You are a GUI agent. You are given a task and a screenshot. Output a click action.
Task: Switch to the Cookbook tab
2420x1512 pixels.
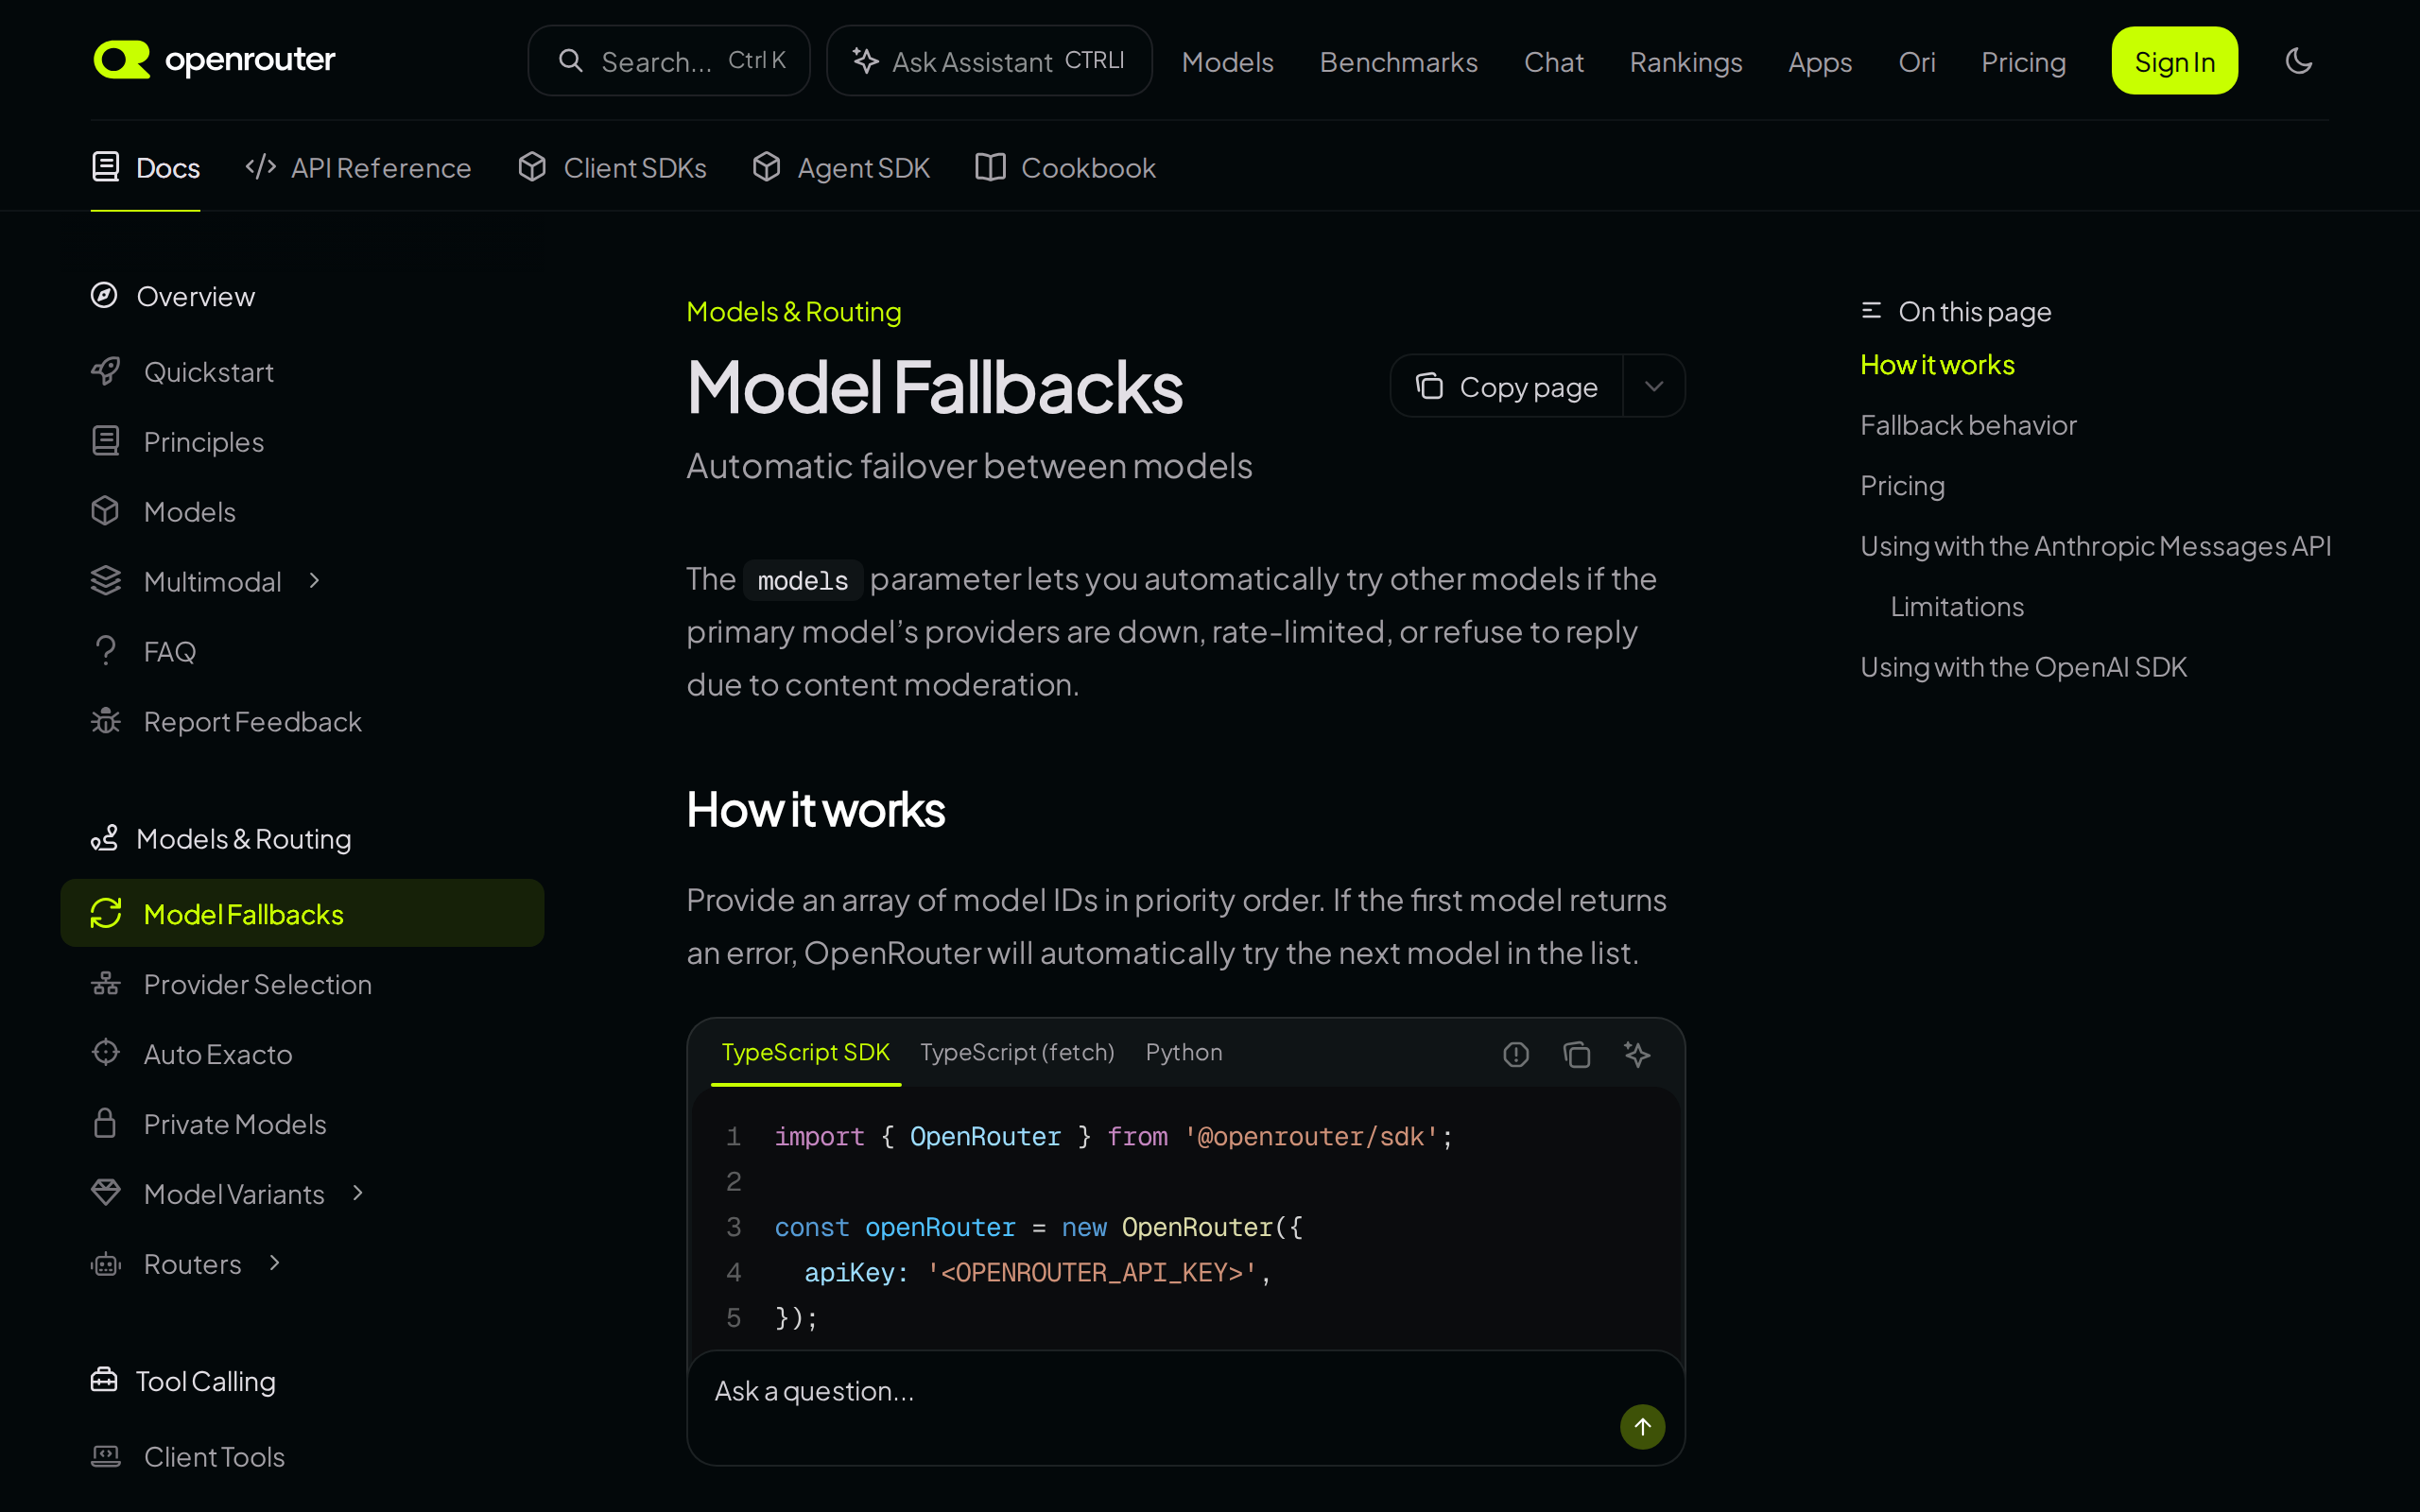(1065, 168)
